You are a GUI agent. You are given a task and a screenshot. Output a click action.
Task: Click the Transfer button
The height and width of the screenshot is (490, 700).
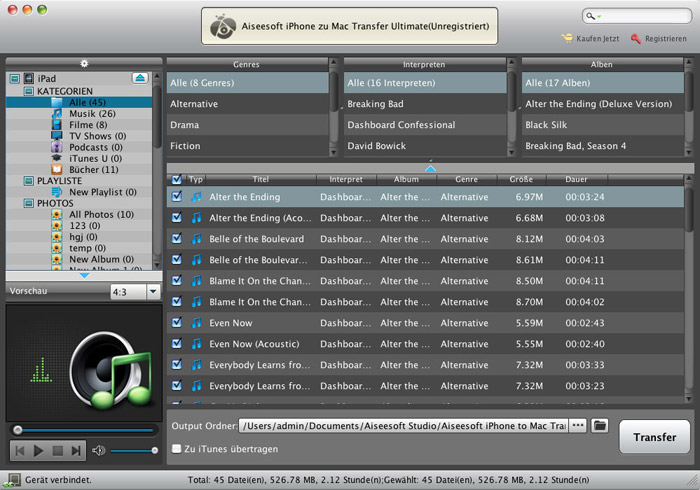pos(654,437)
